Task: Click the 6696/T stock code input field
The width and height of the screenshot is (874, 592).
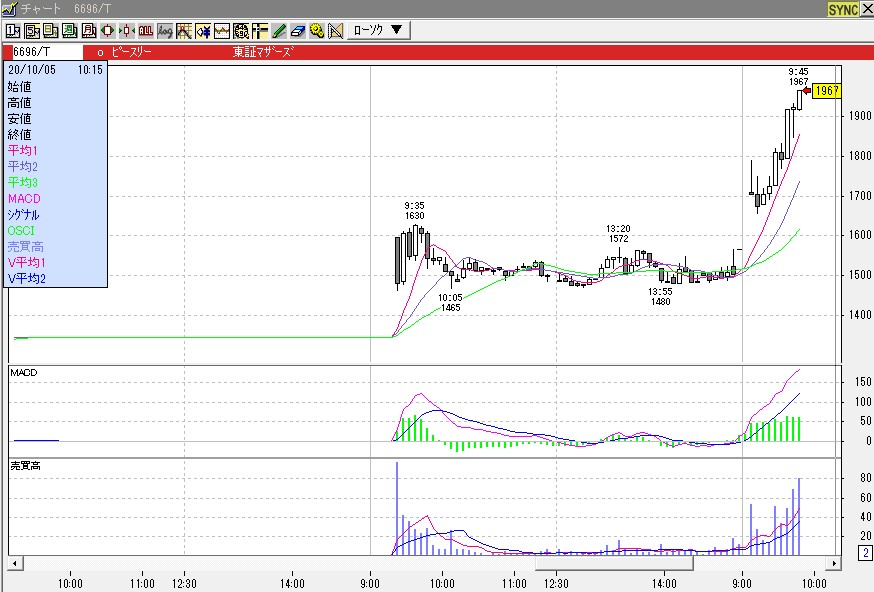Action: tap(43, 51)
